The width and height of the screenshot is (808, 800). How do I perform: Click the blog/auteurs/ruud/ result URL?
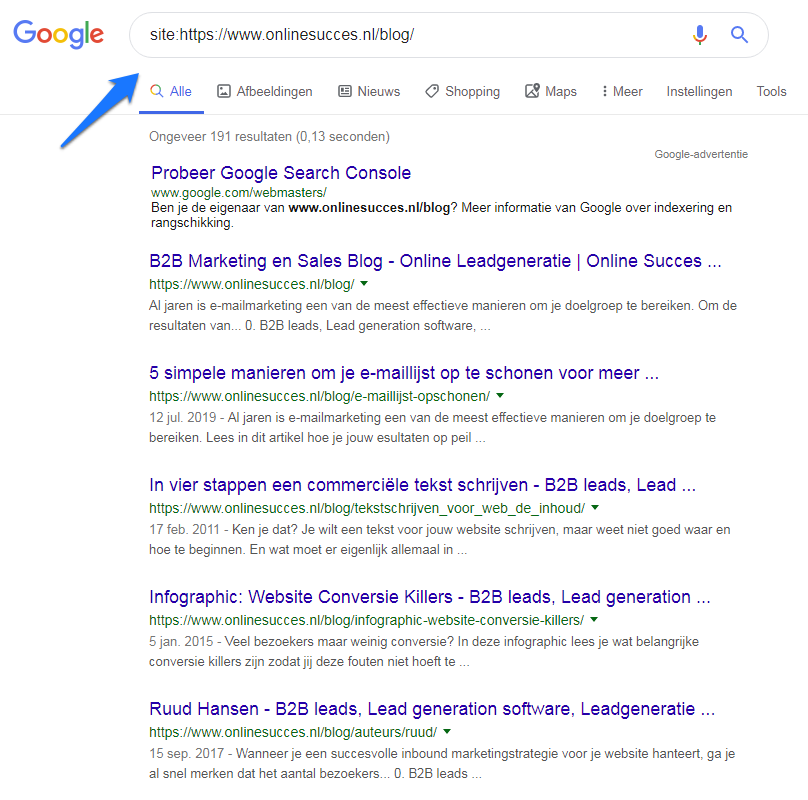(293, 732)
